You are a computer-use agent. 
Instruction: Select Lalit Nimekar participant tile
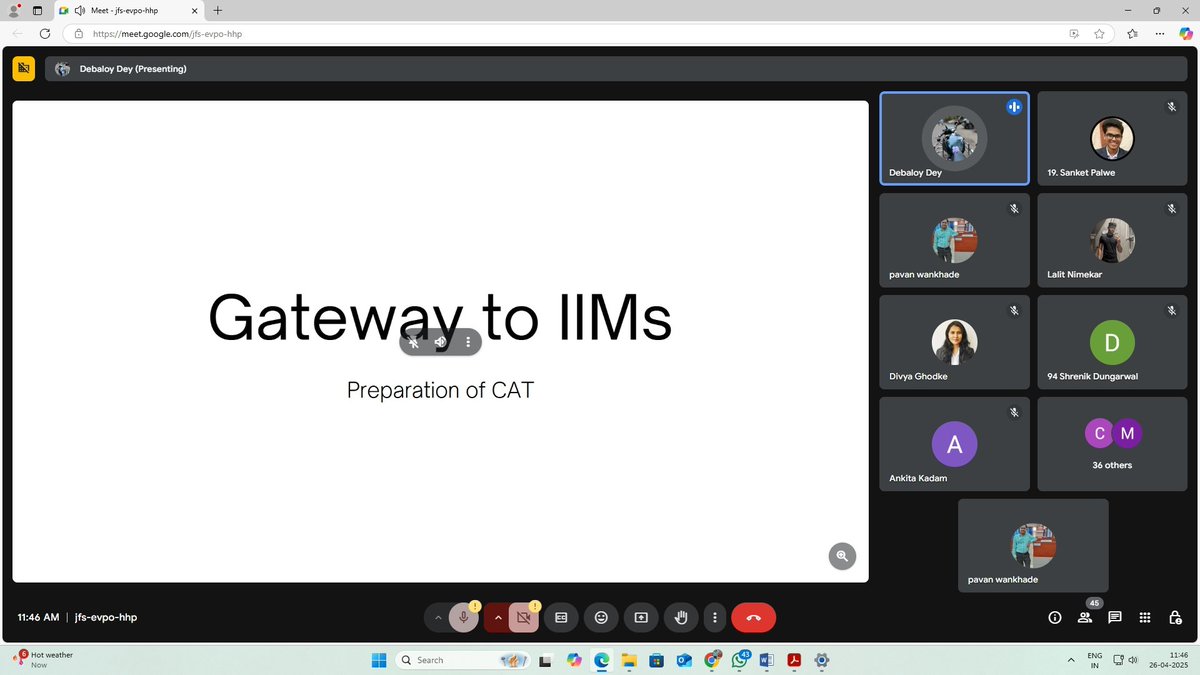coord(1112,240)
